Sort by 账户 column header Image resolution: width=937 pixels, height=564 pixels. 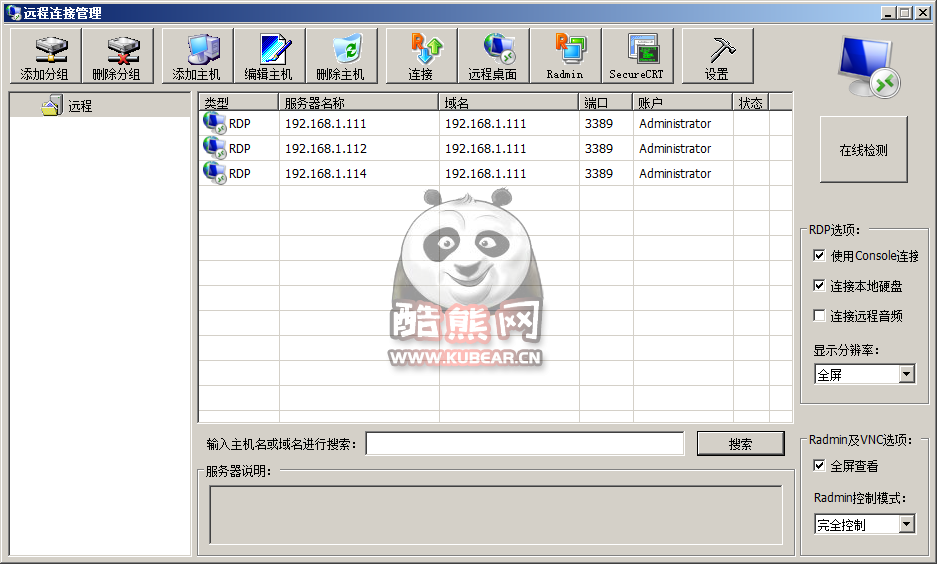682,103
